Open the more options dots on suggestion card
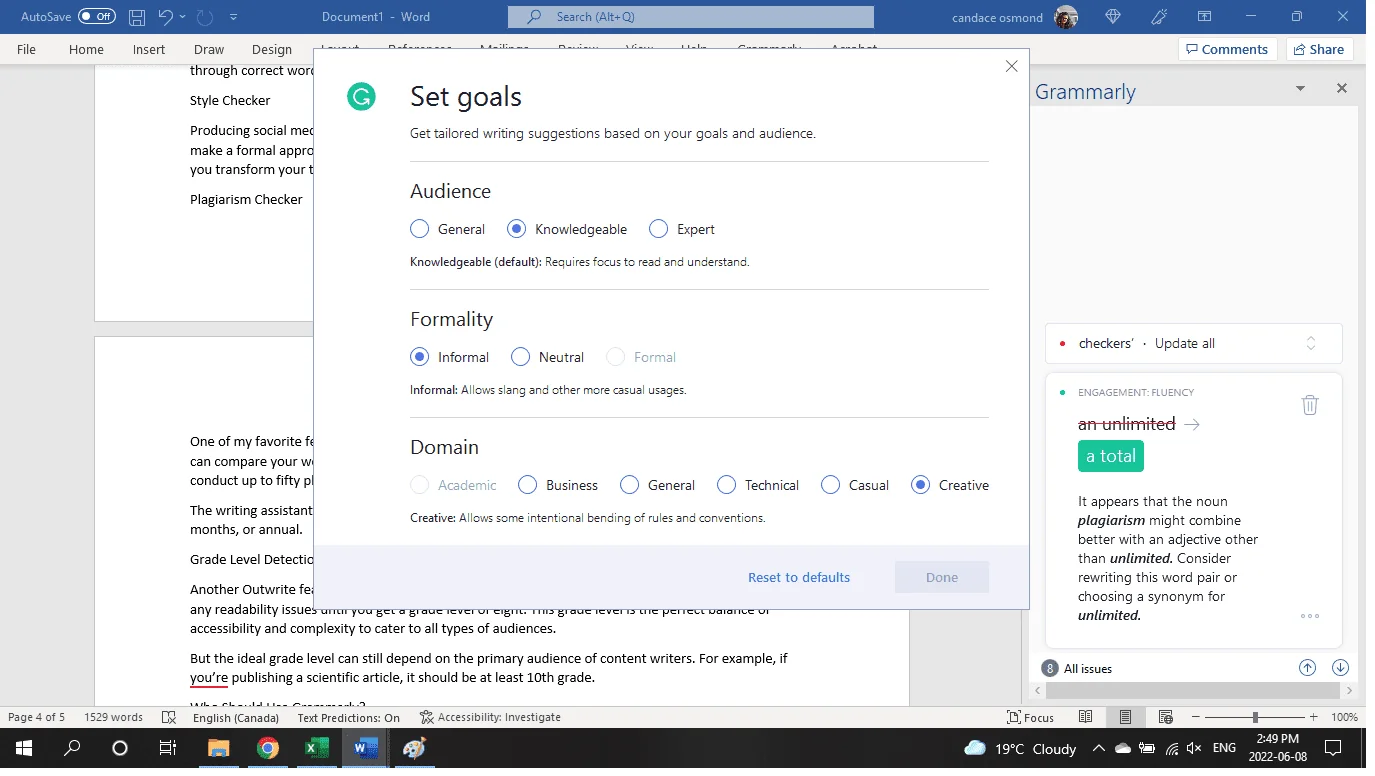 point(1310,616)
